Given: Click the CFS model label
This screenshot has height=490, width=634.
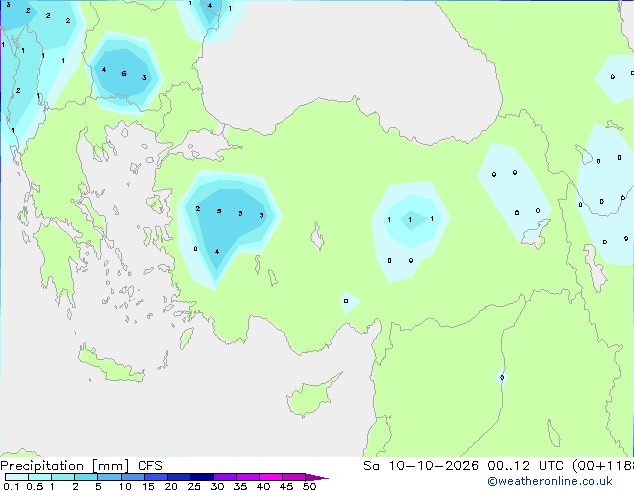Looking at the screenshot, I should click(x=150, y=466).
